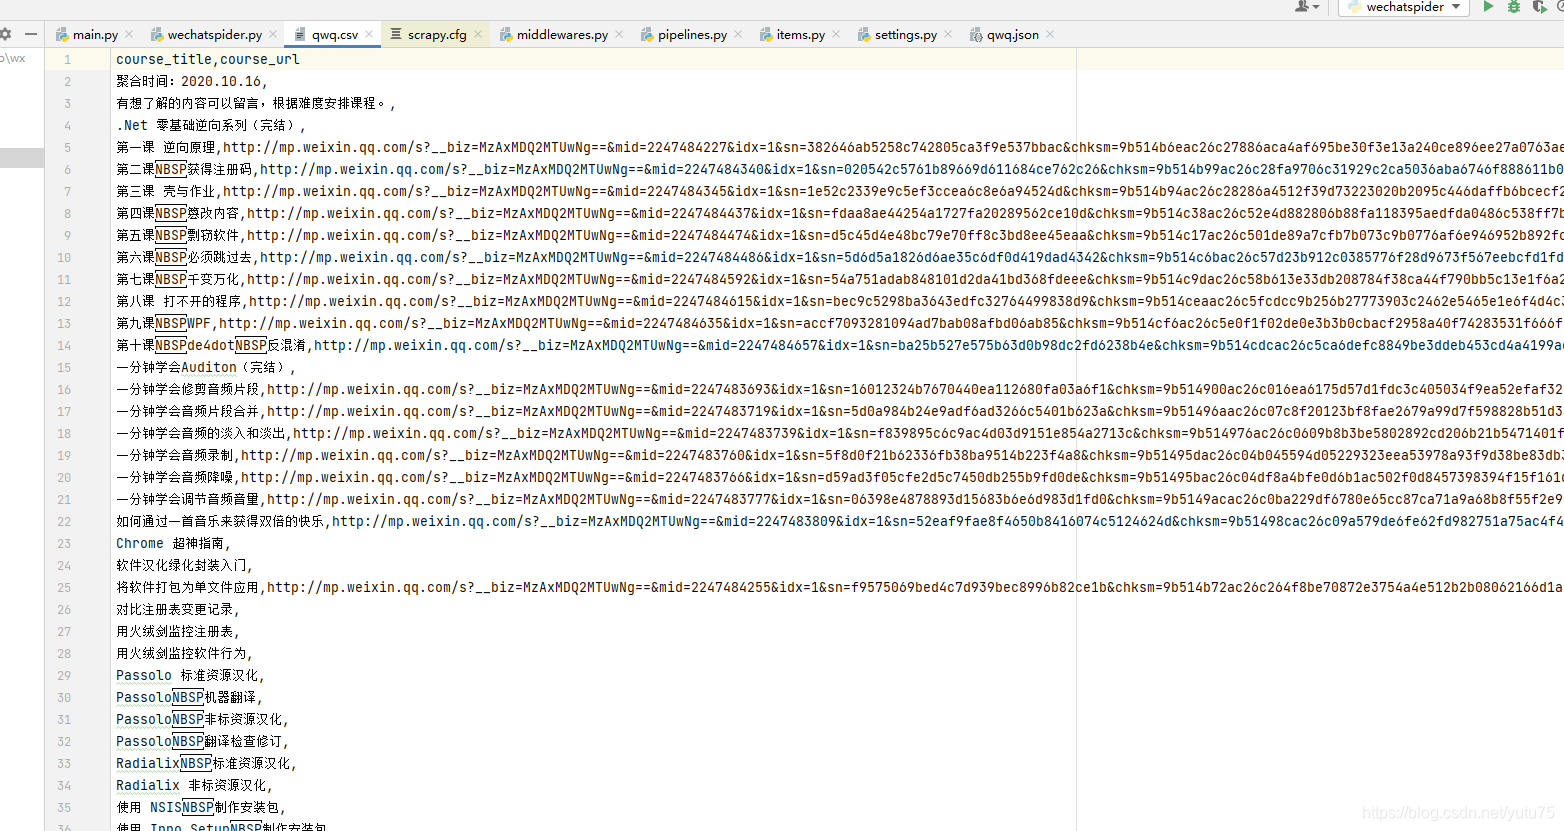1564x831 pixels.
Task: Click the '如何通过一首音乐' row
Action: [838, 521]
